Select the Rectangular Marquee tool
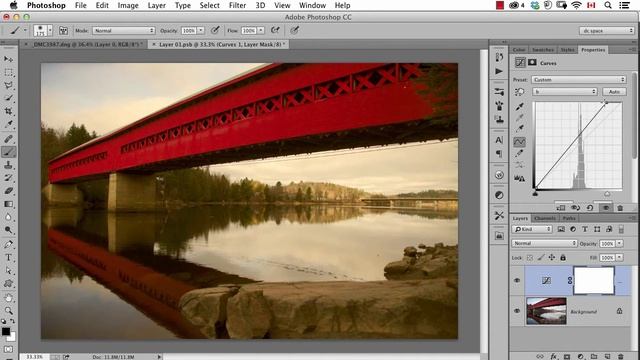The image size is (640, 360). coord(8,72)
